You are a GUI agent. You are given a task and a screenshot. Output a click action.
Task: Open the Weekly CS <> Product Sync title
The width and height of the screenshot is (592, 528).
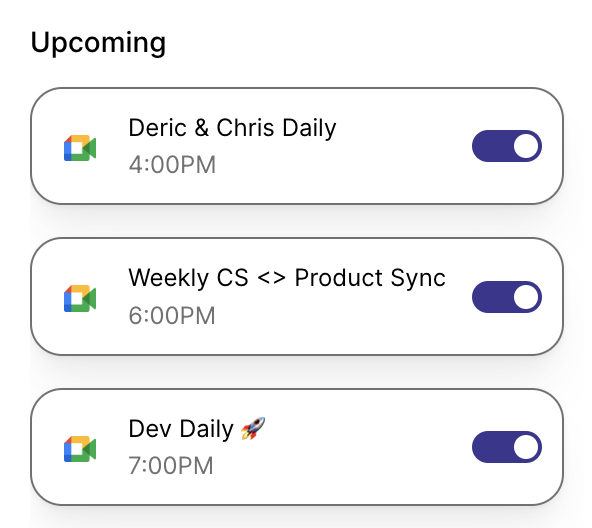click(x=287, y=278)
